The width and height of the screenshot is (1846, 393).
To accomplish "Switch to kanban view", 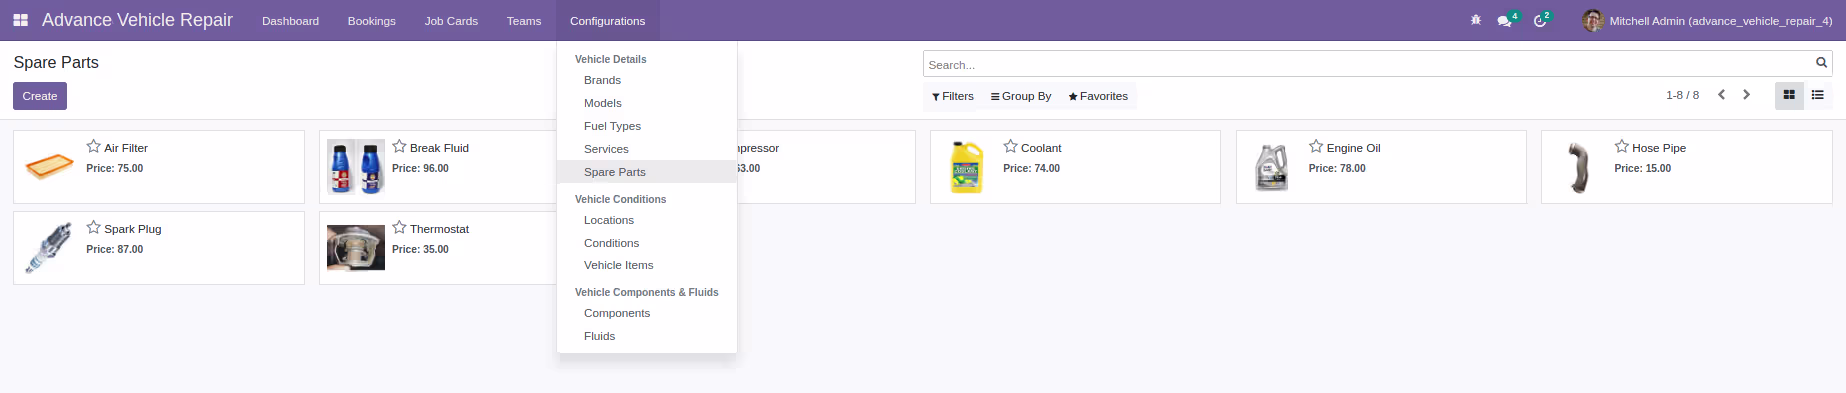I will (1789, 95).
